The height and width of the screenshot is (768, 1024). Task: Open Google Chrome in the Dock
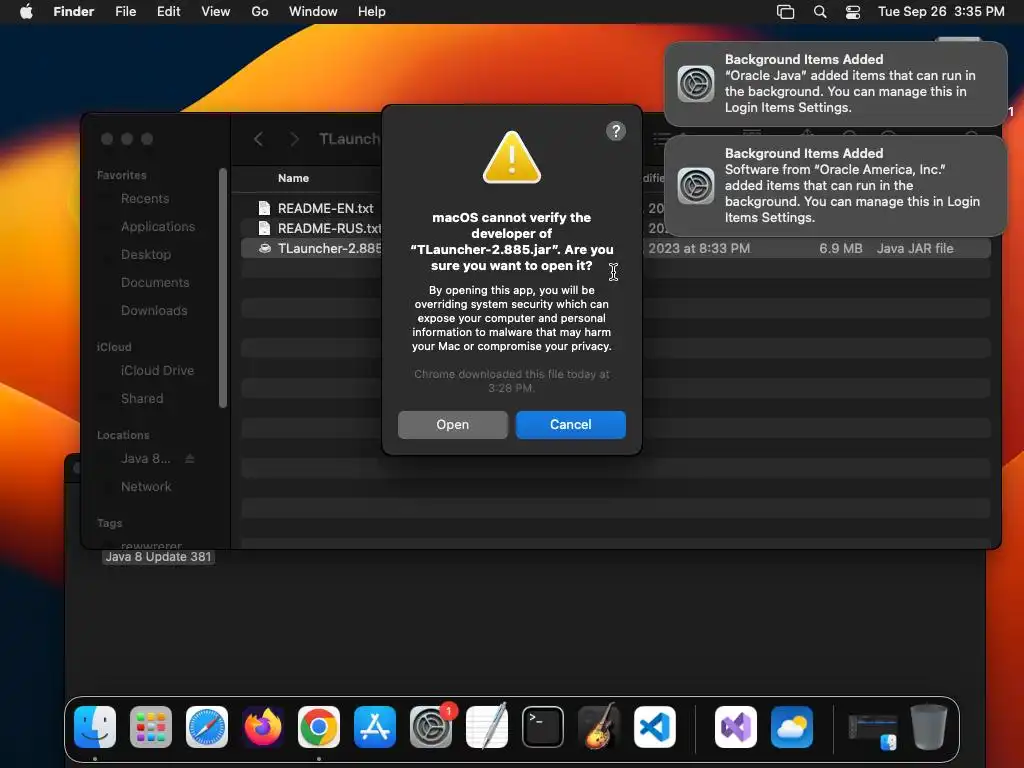(x=319, y=727)
